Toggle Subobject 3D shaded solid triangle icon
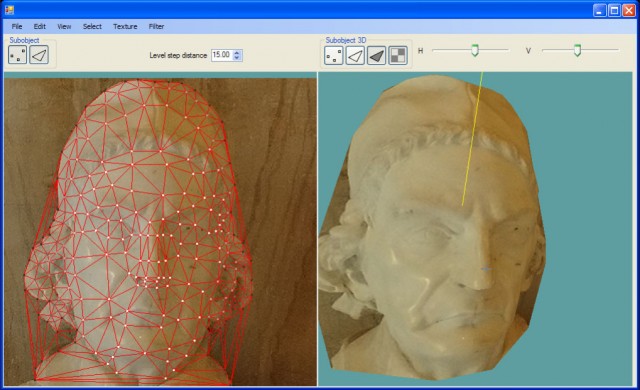This screenshot has width=640, height=390. (376, 55)
